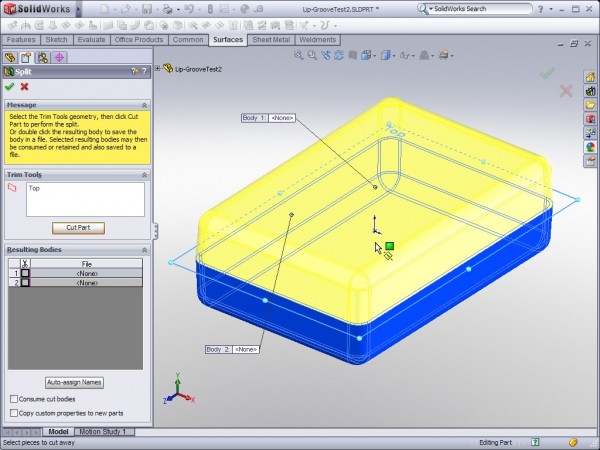The height and width of the screenshot is (450, 600).
Task: Switch to the Office Products tab
Action: [x=139, y=40]
